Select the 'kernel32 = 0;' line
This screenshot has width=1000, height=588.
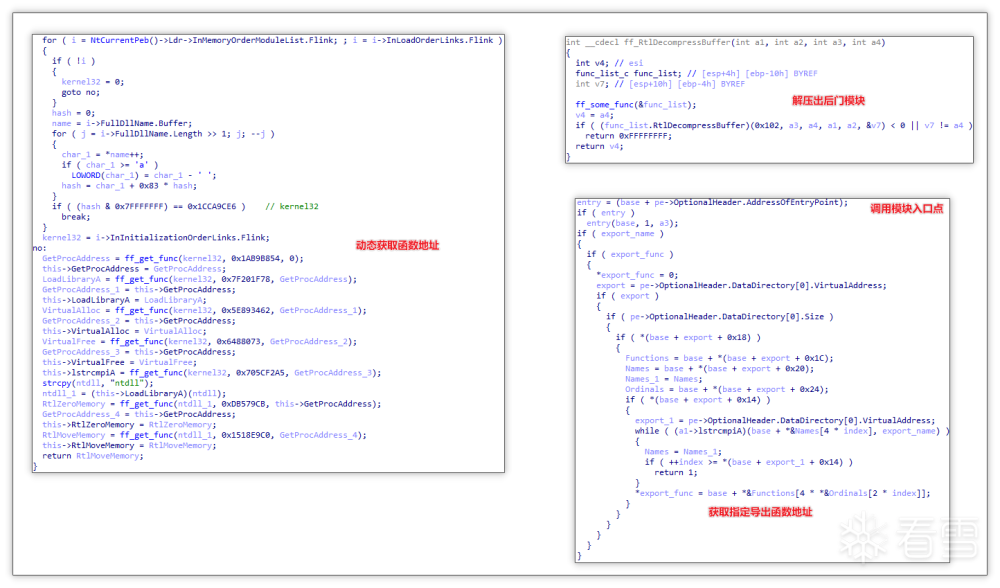point(92,82)
